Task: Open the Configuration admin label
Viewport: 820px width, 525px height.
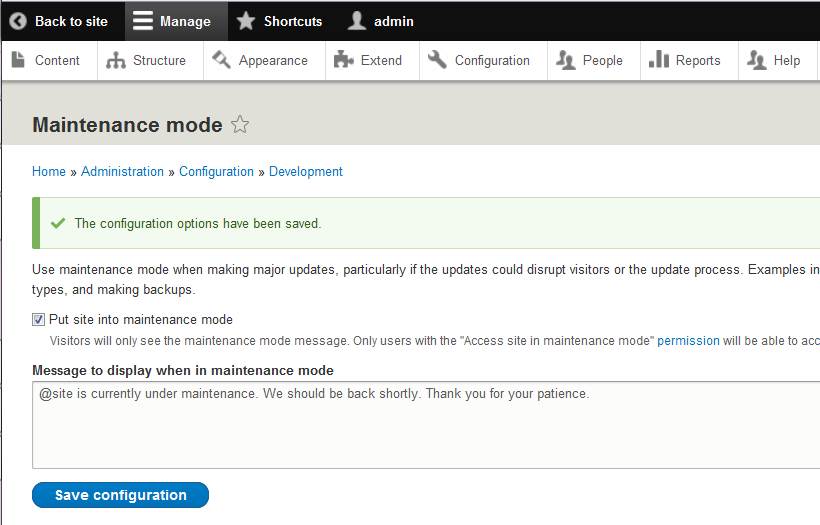Action: click(x=492, y=61)
